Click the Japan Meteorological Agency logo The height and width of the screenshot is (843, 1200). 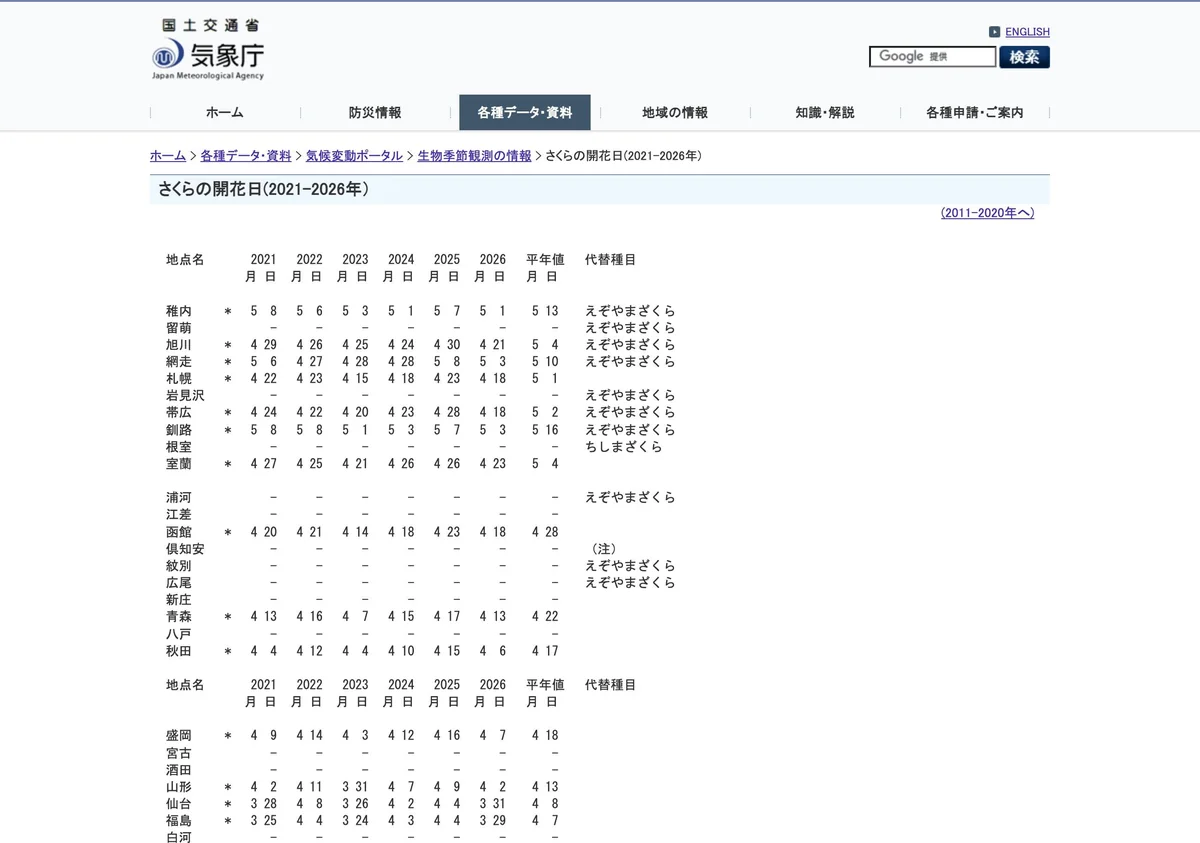pos(208,50)
